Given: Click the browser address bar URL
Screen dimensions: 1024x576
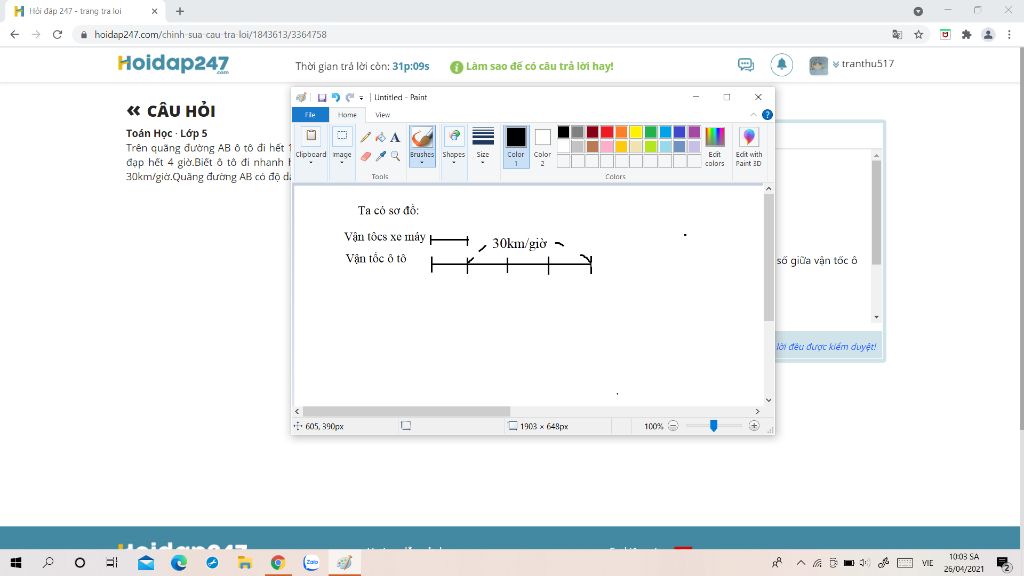Looking at the screenshot, I should tap(210, 35).
